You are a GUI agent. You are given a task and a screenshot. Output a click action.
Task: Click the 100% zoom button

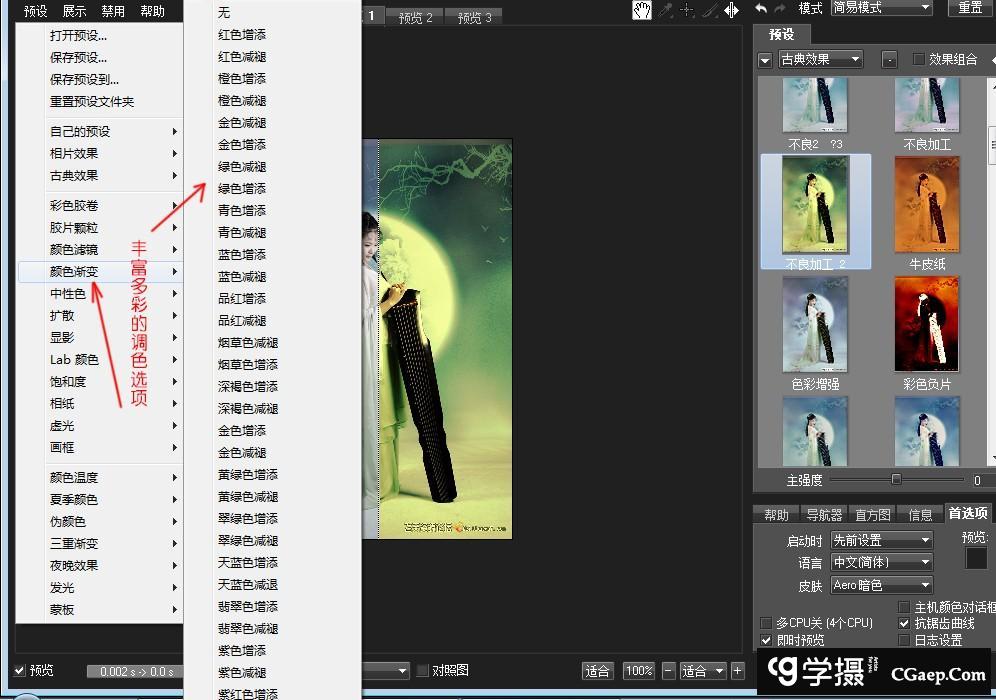pos(638,670)
